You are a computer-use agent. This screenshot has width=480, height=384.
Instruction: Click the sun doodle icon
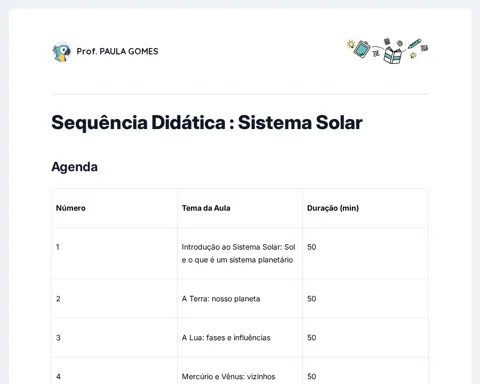[350, 44]
